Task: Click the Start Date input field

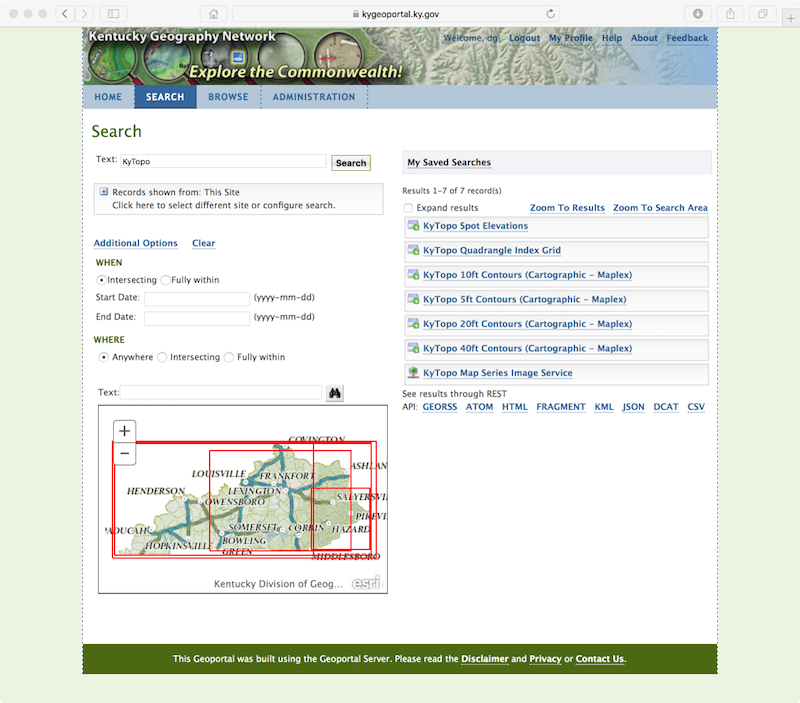Action: (197, 298)
